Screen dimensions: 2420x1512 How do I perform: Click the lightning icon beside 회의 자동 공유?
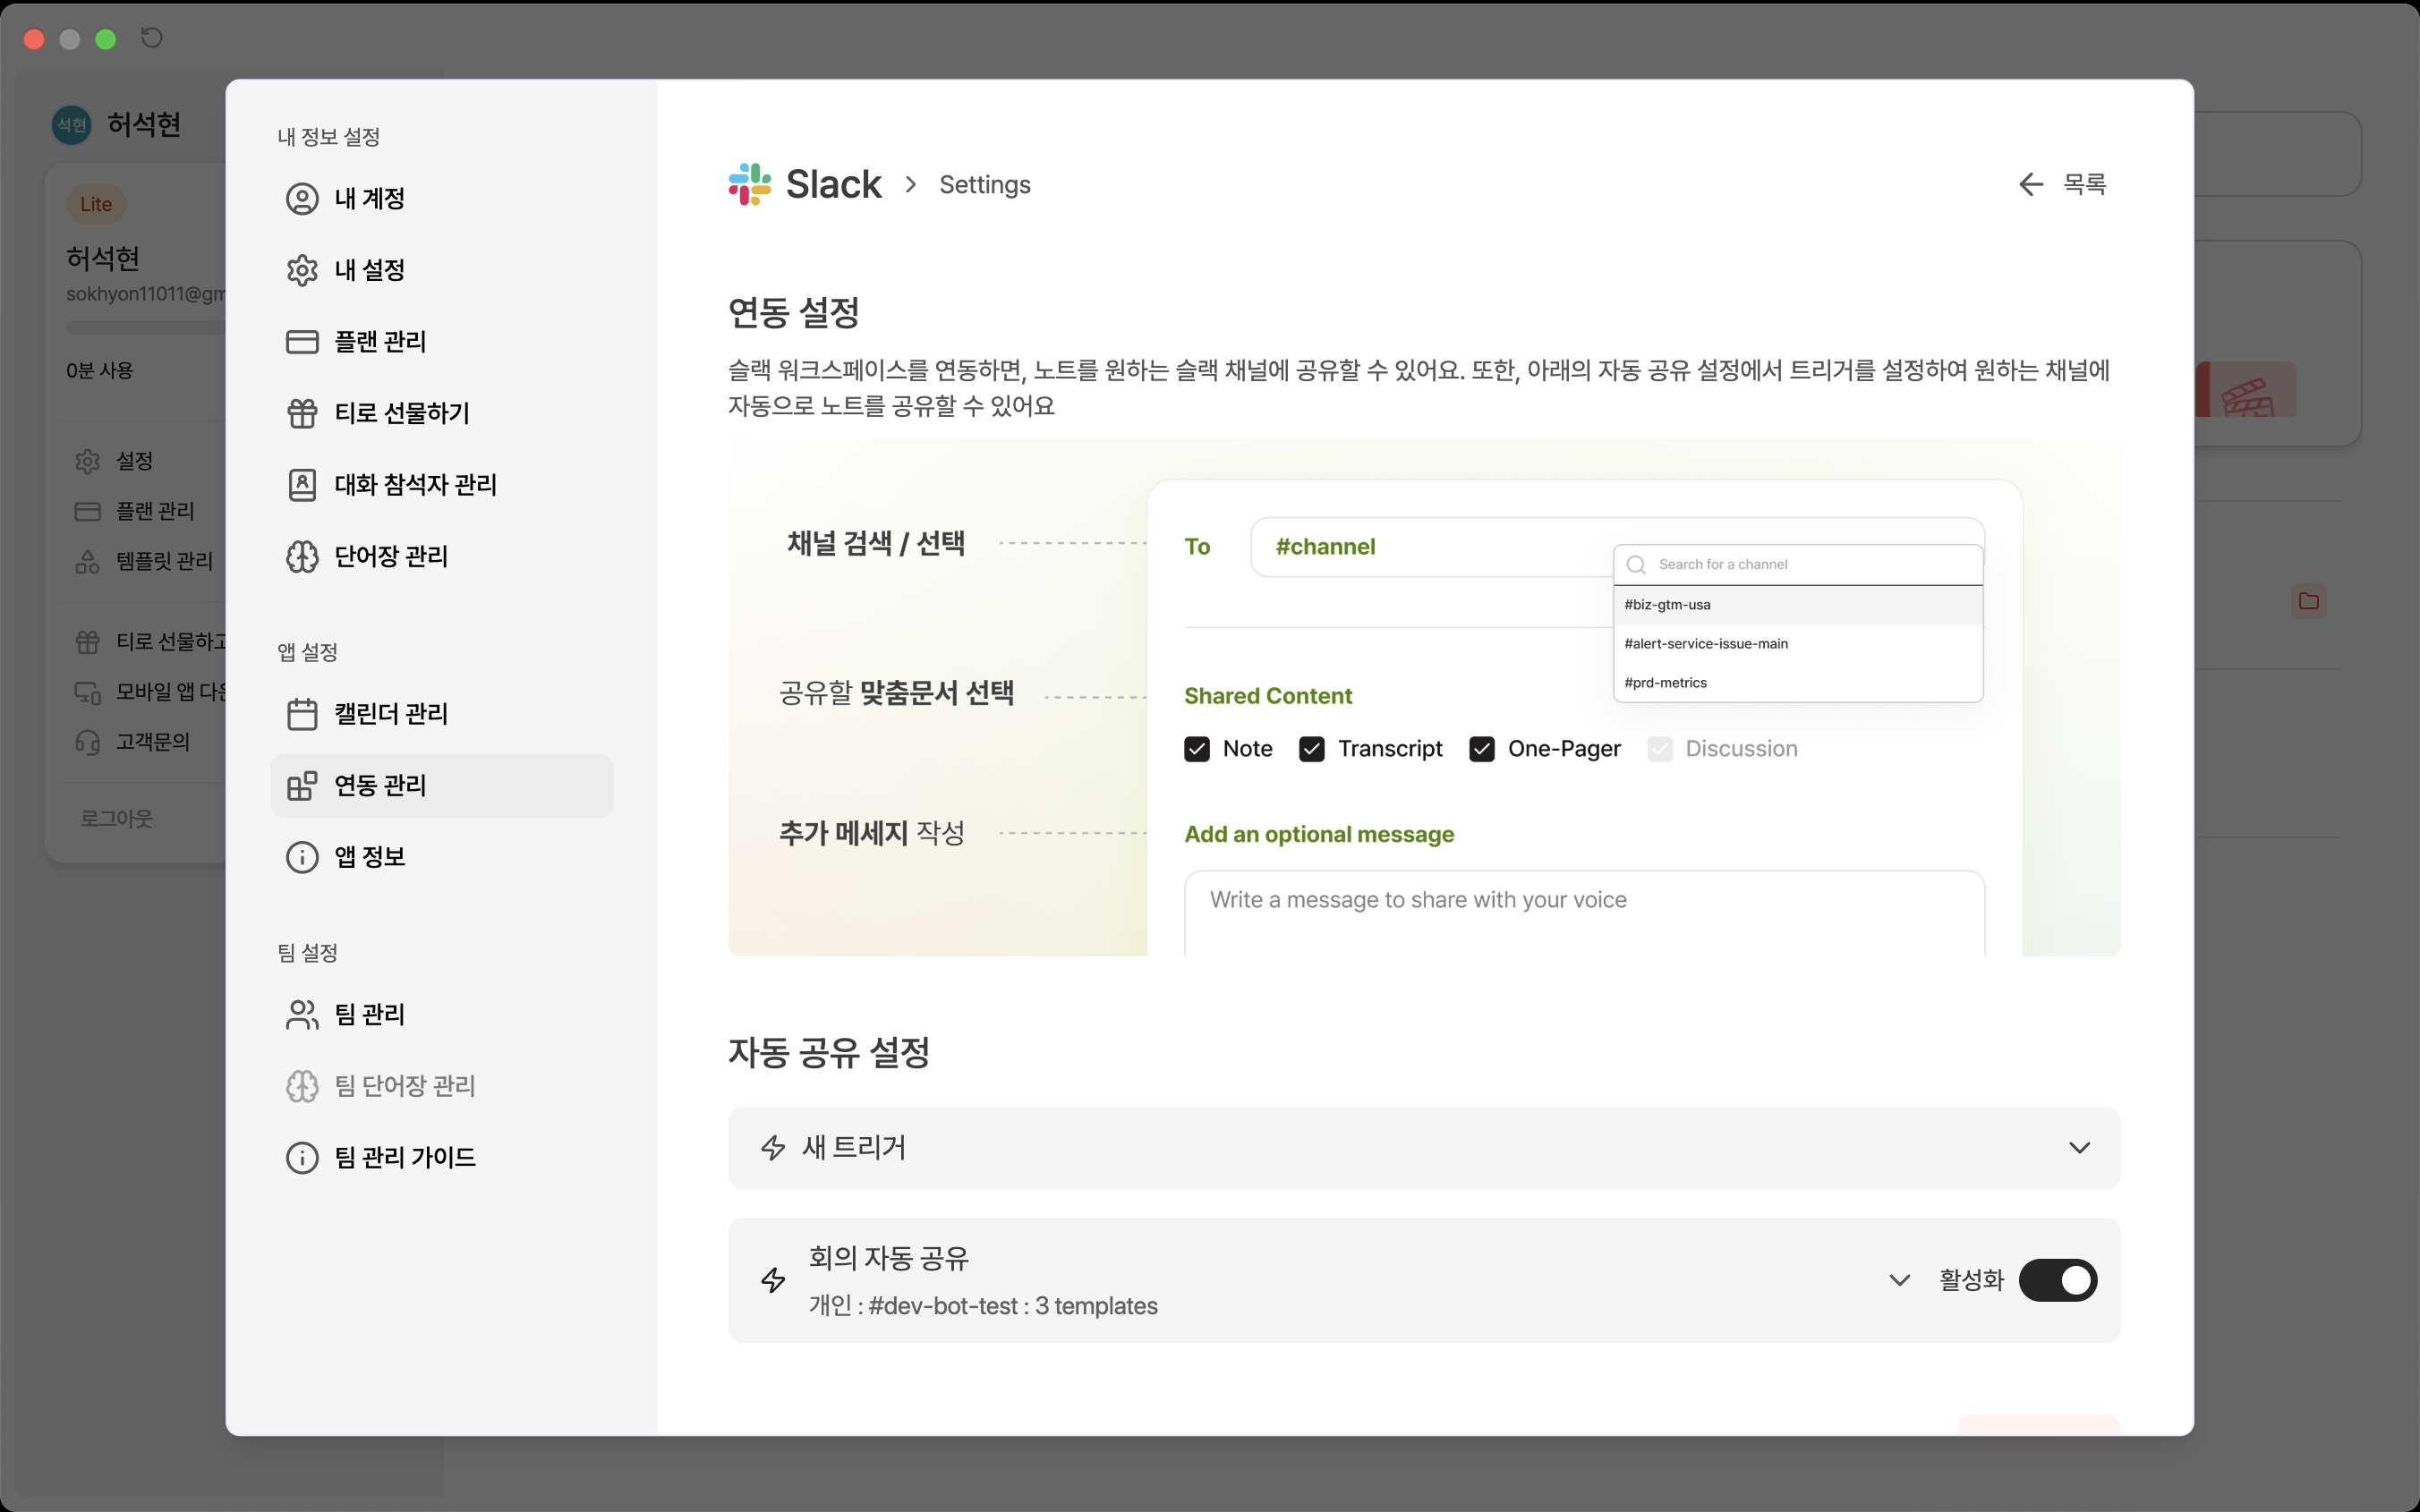click(x=773, y=1280)
